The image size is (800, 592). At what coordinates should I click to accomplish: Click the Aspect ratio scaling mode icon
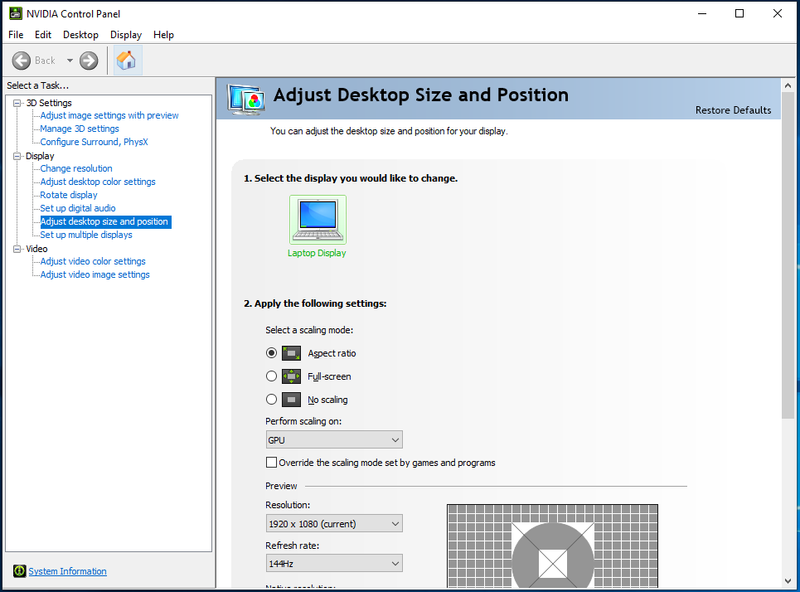click(291, 353)
